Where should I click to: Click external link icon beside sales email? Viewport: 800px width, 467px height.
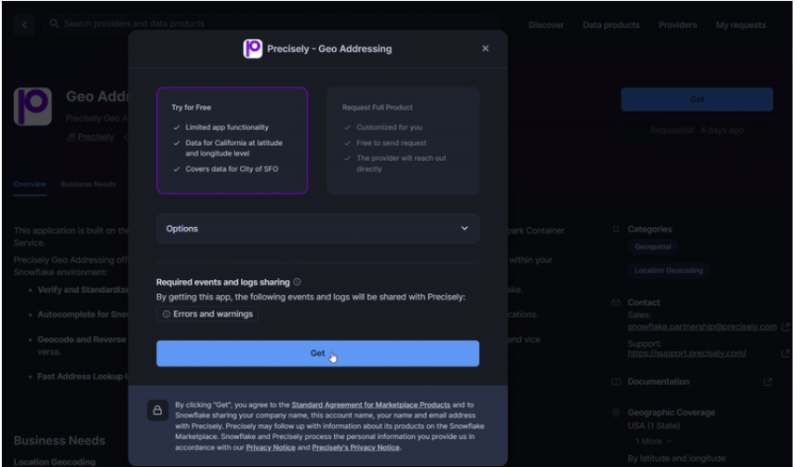click(786, 327)
